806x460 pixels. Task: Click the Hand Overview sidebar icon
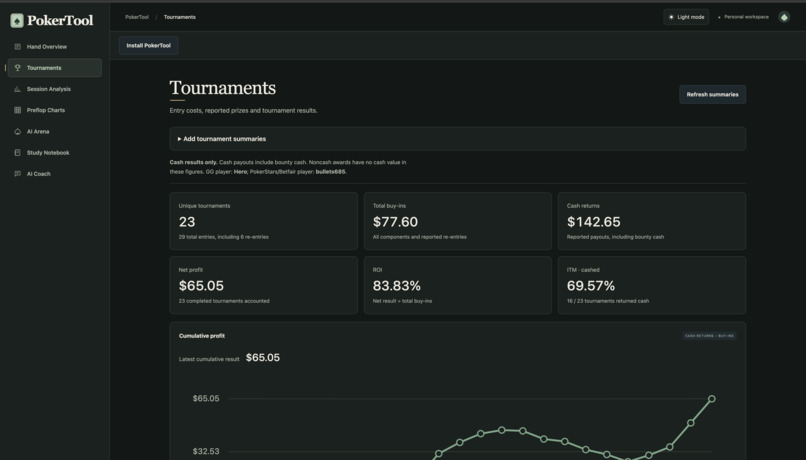(x=17, y=47)
